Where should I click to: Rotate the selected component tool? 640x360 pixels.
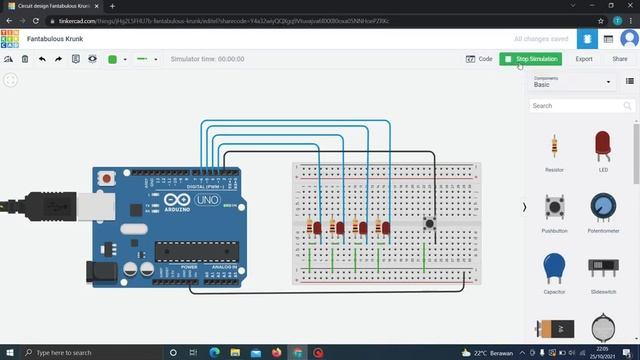click(x=8, y=59)
